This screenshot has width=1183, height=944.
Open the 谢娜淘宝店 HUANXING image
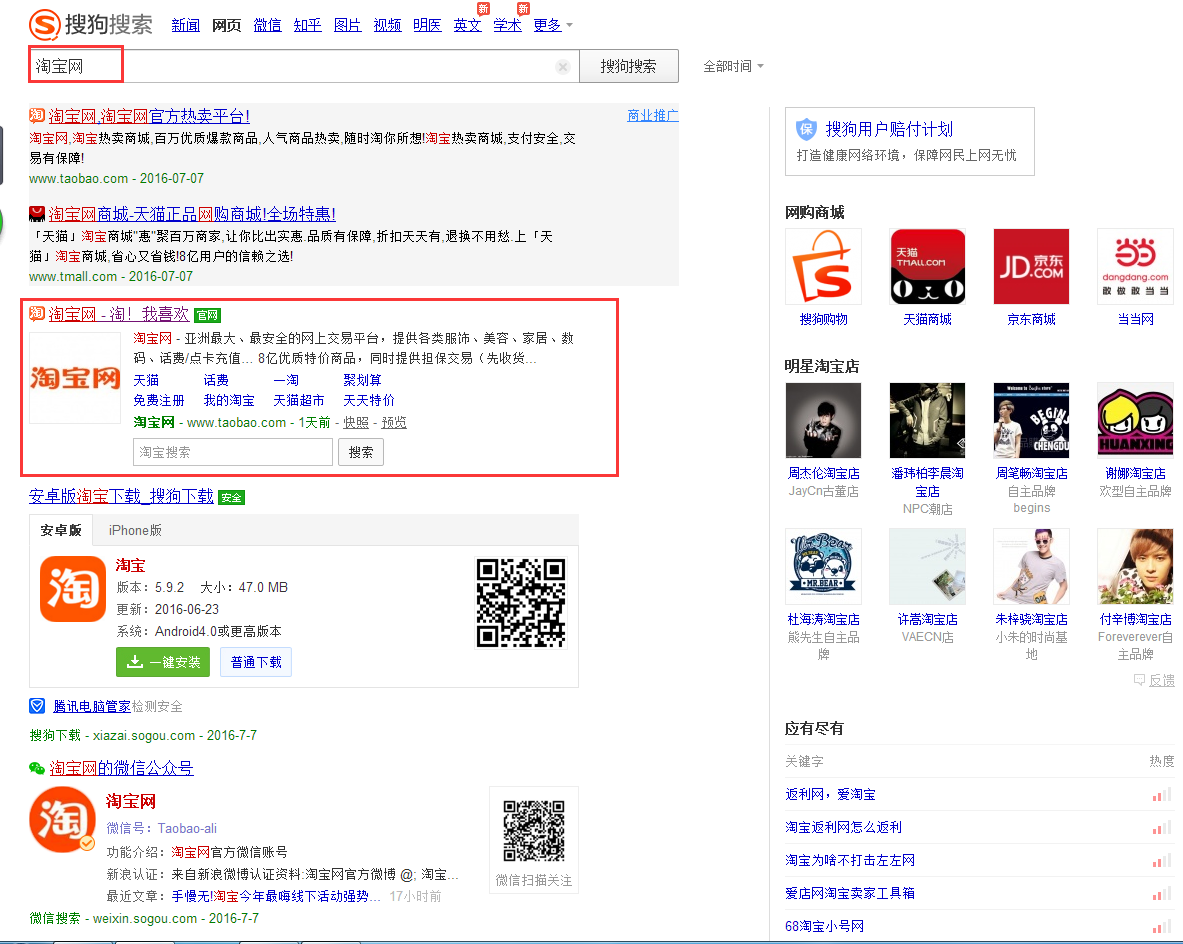[x=1135, y=420]
